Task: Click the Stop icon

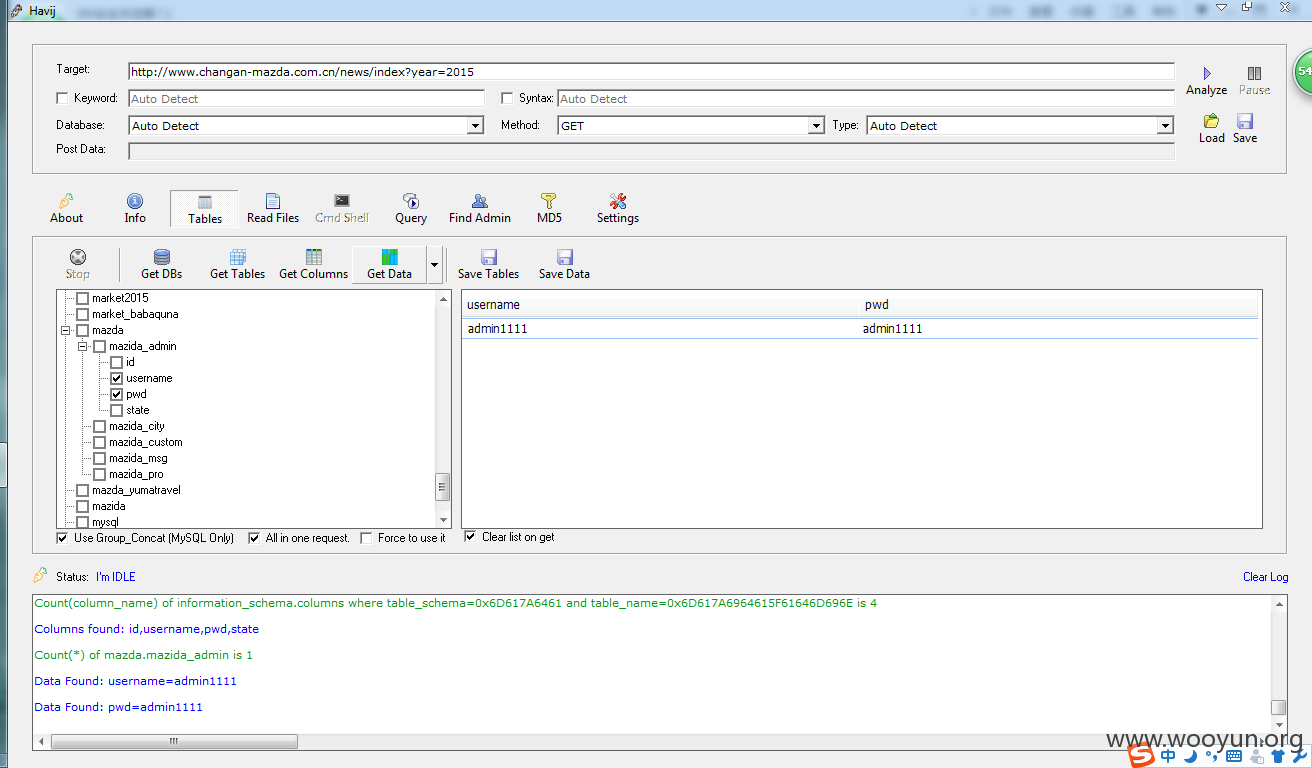Action: [77, 257]
